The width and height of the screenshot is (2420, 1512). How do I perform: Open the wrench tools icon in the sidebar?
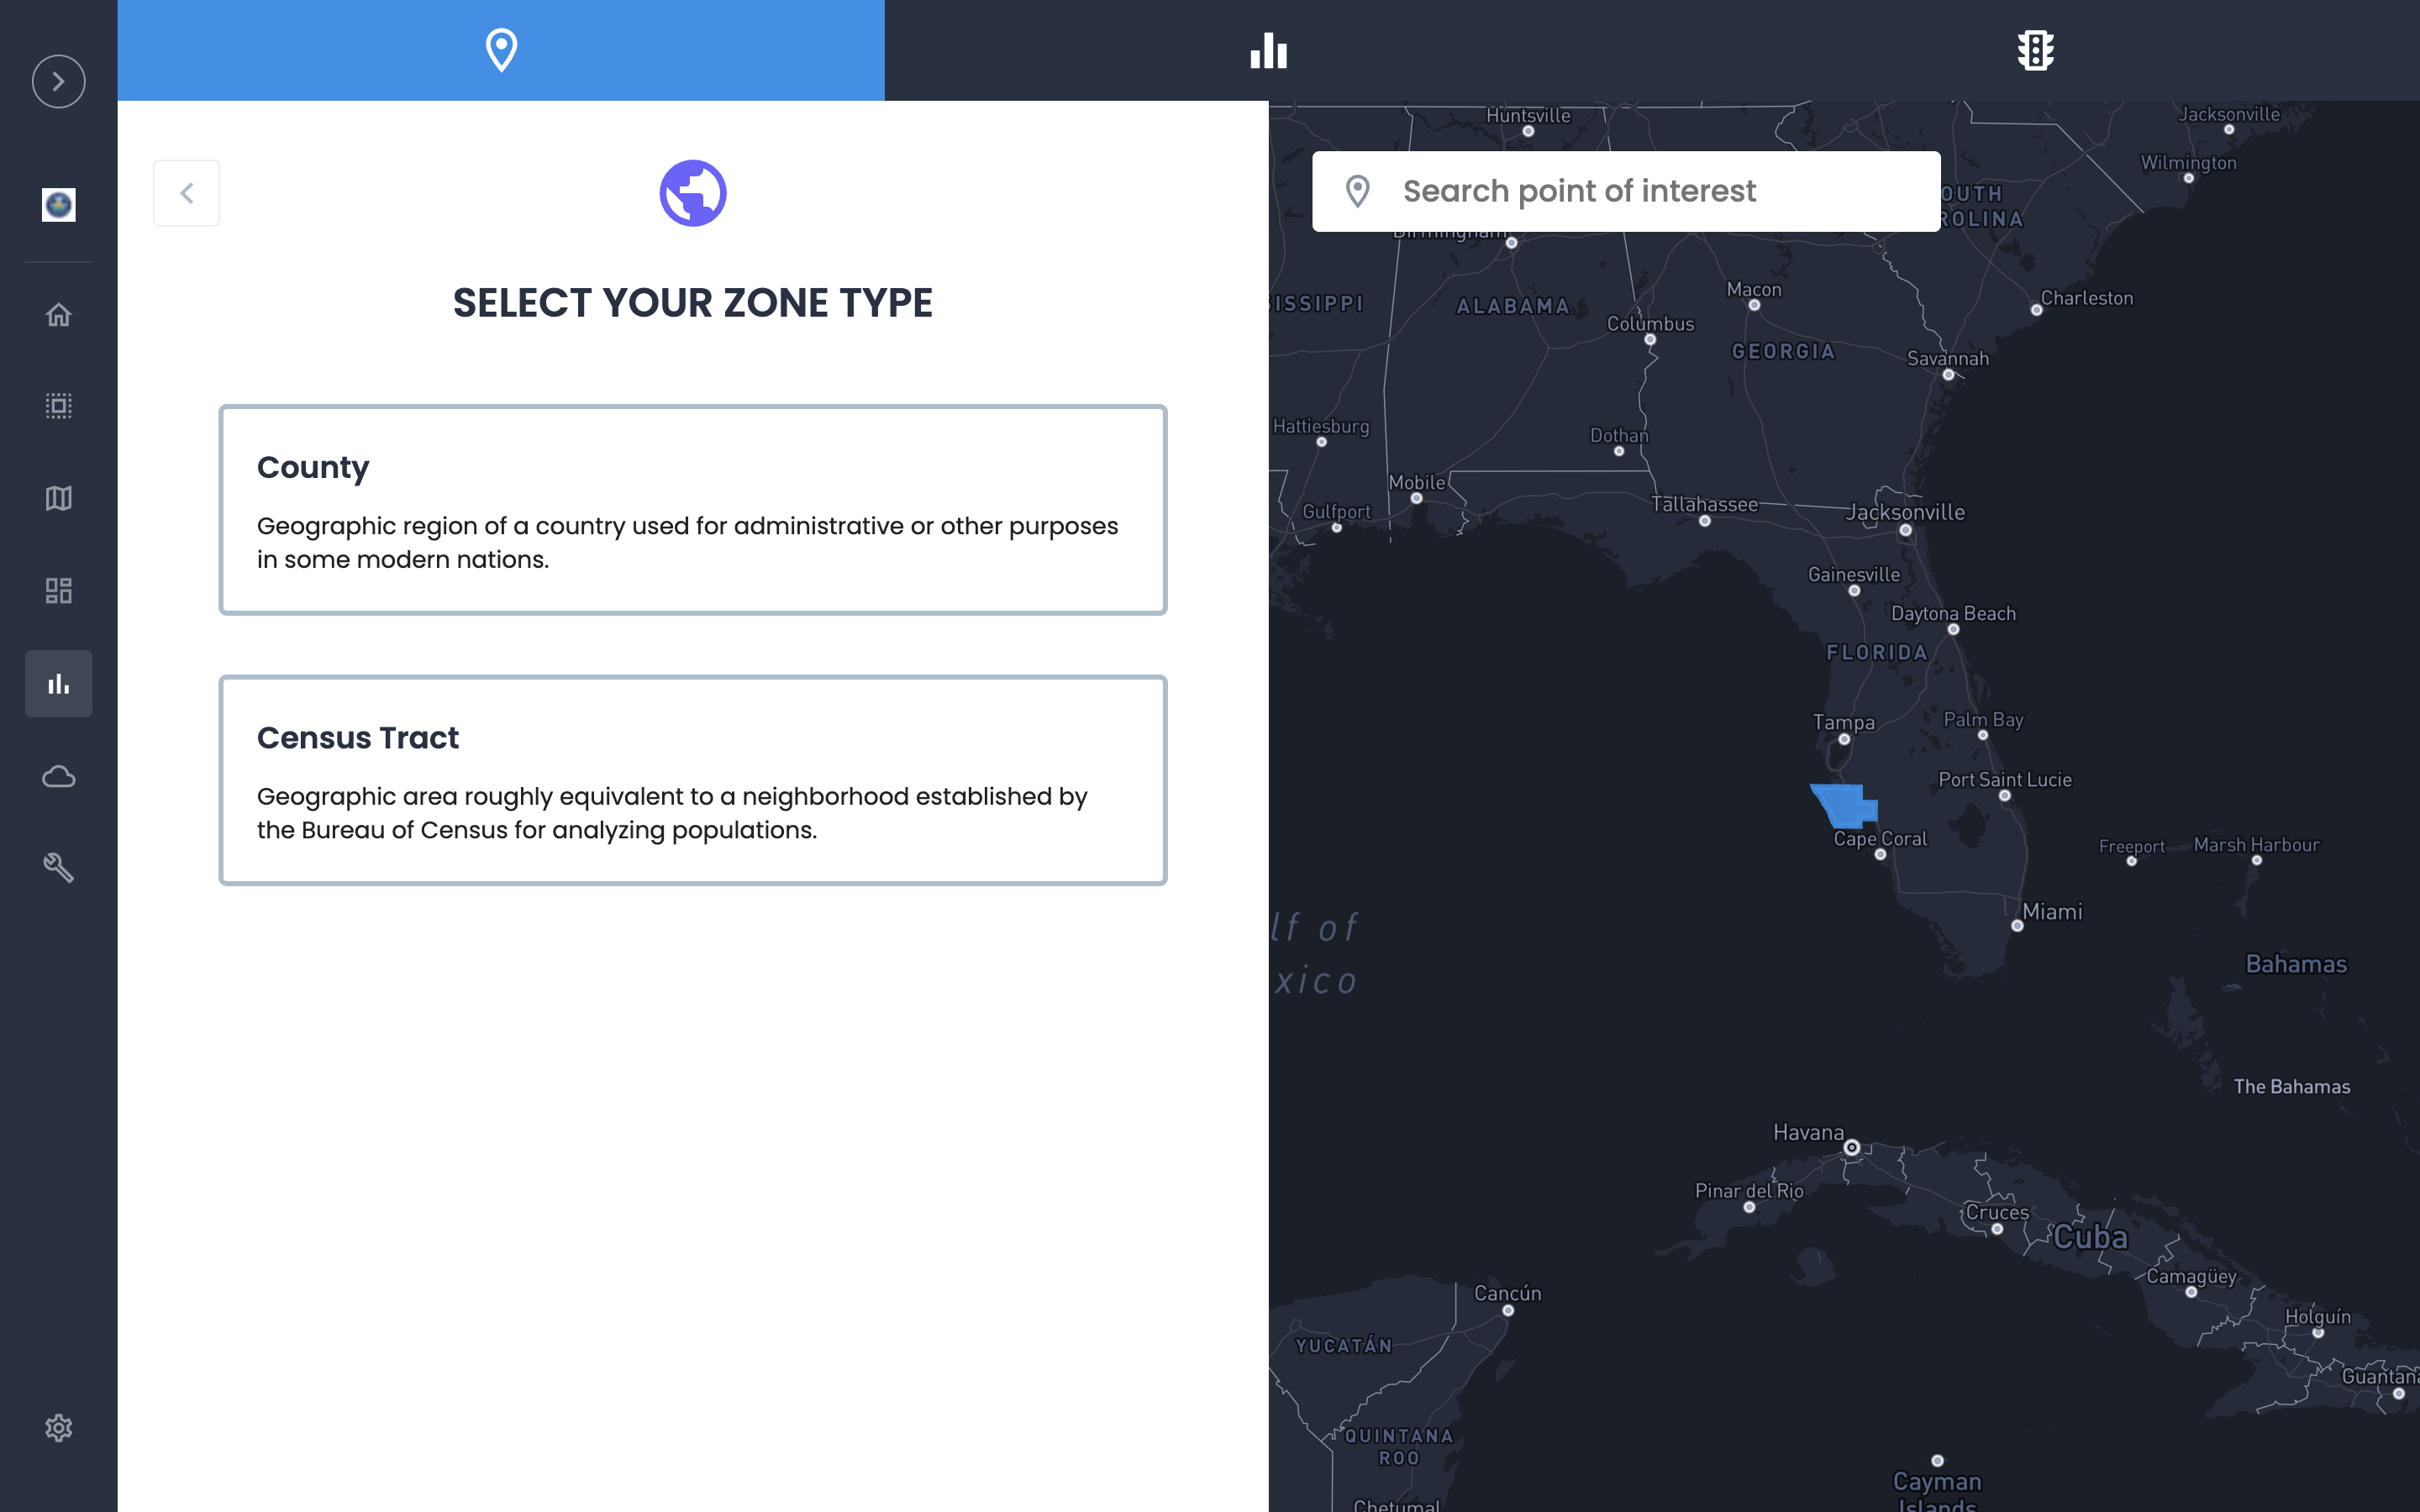[58, 867]
